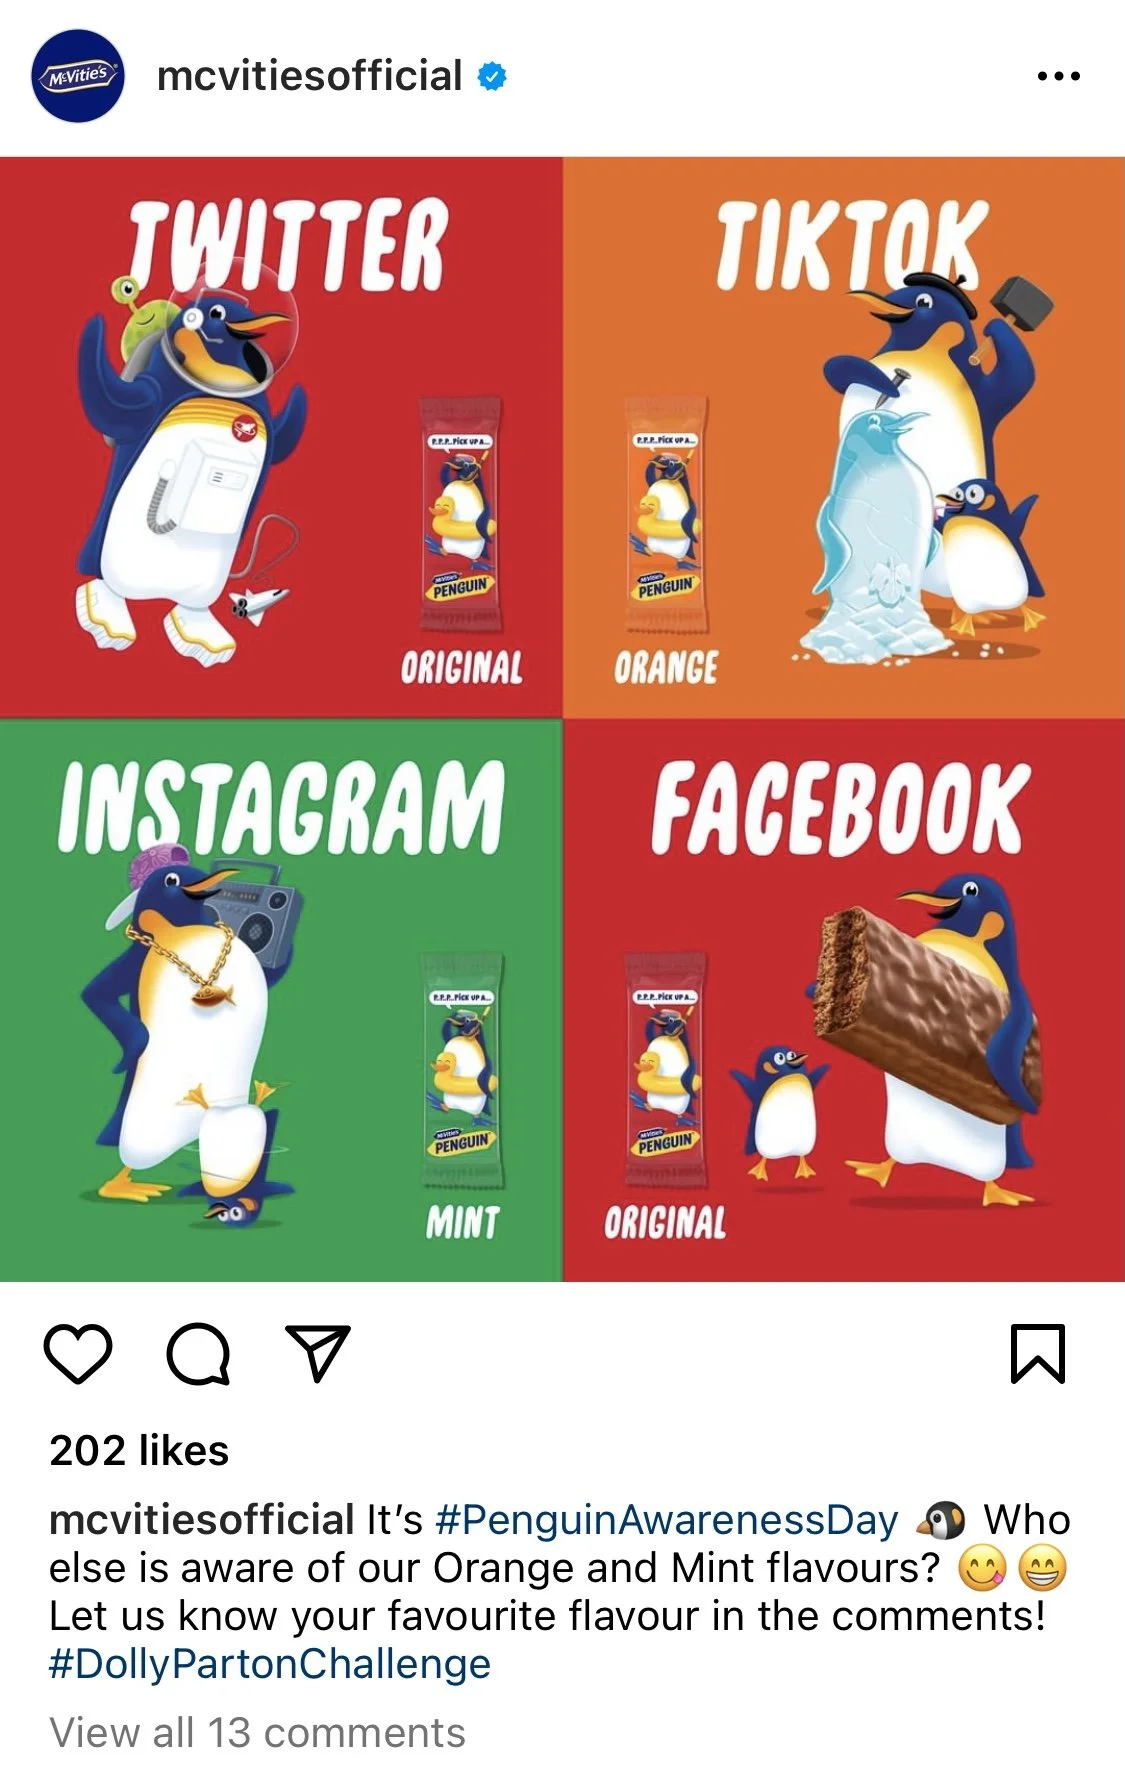Save post with bookmark icon
Screen dimensions: 1125x1772
tap(1038, 1354)
